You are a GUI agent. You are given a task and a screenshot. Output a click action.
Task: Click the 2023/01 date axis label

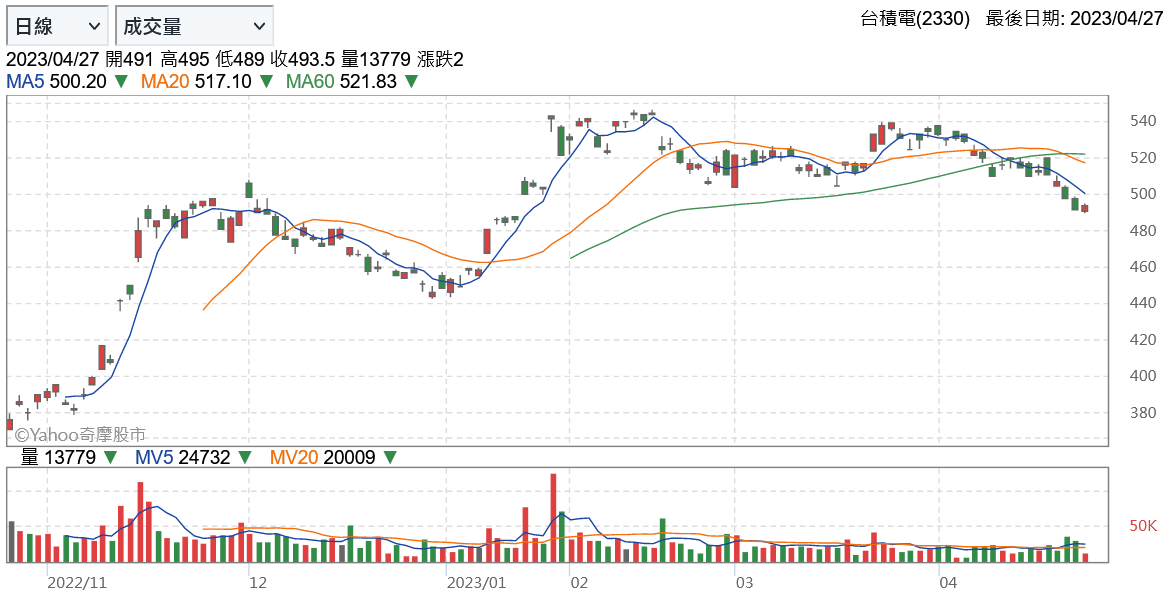477,583
